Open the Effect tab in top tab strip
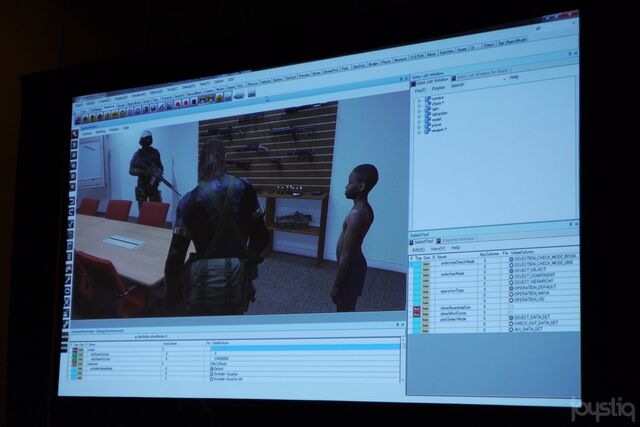The height and width of the screenshot is (427, 640). point(489,45)
